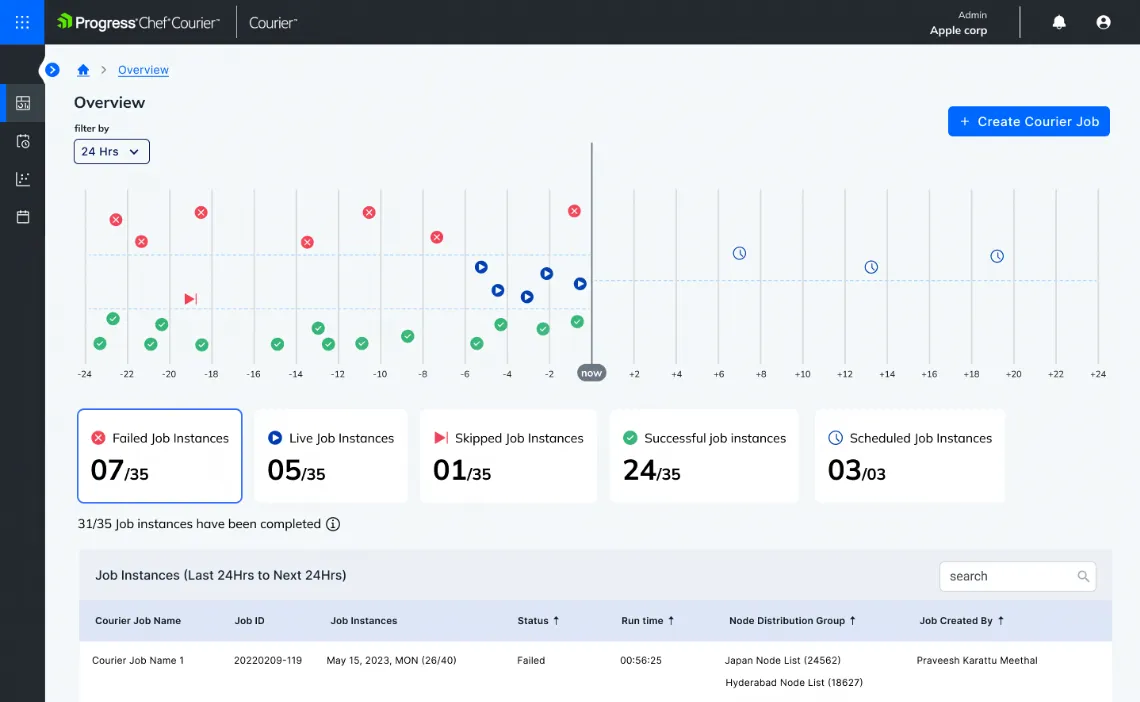Select the Live Job Instances filter card

click(x=332, y=455)
